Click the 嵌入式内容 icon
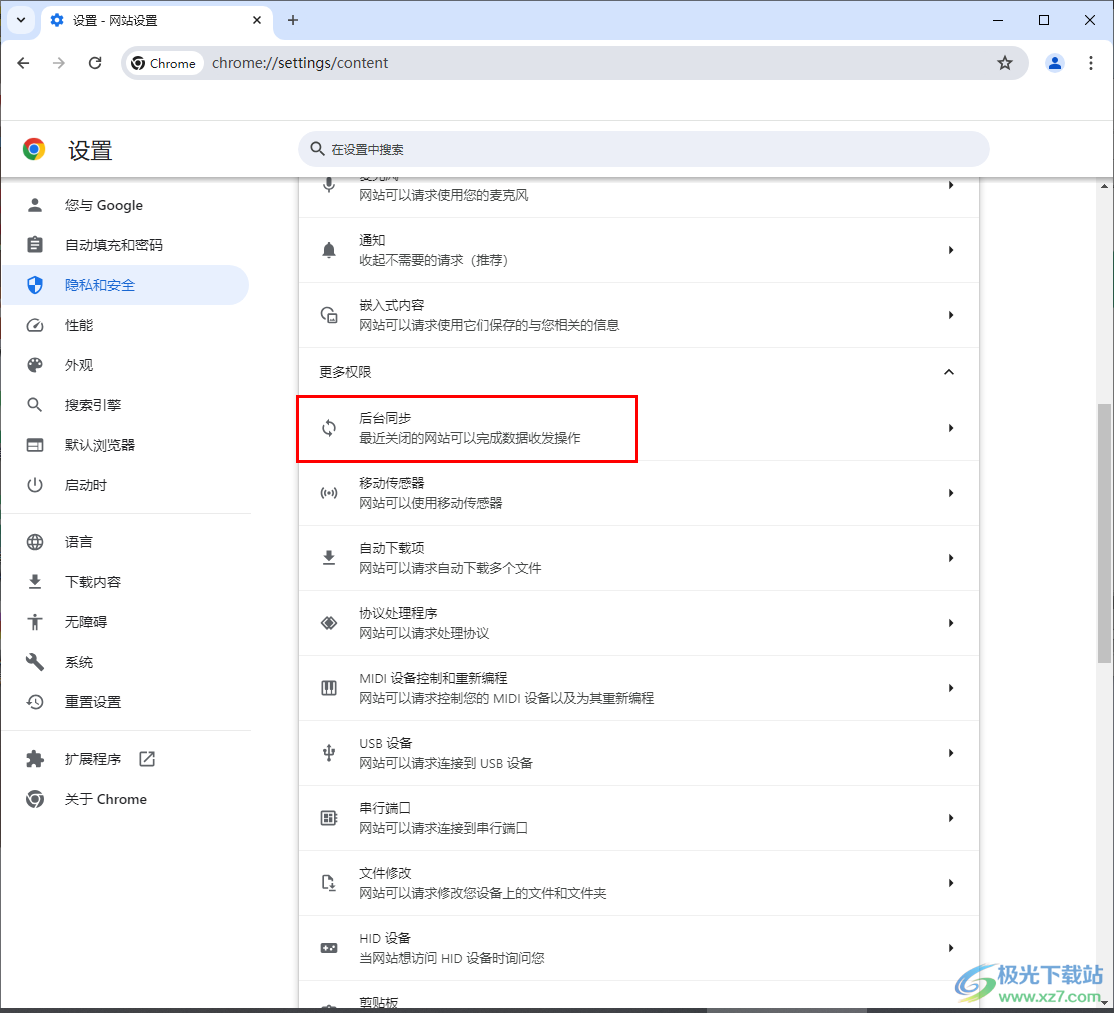1114x1013 pixels. pos(329,315)
